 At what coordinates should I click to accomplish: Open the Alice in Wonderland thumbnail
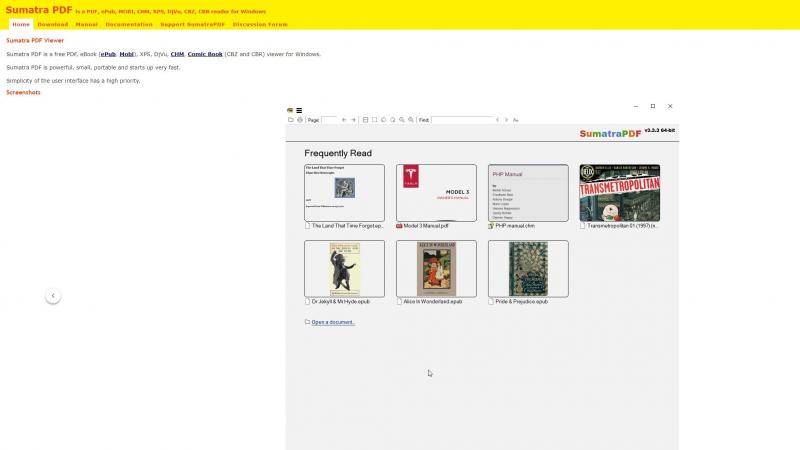[x=436, y=269]
